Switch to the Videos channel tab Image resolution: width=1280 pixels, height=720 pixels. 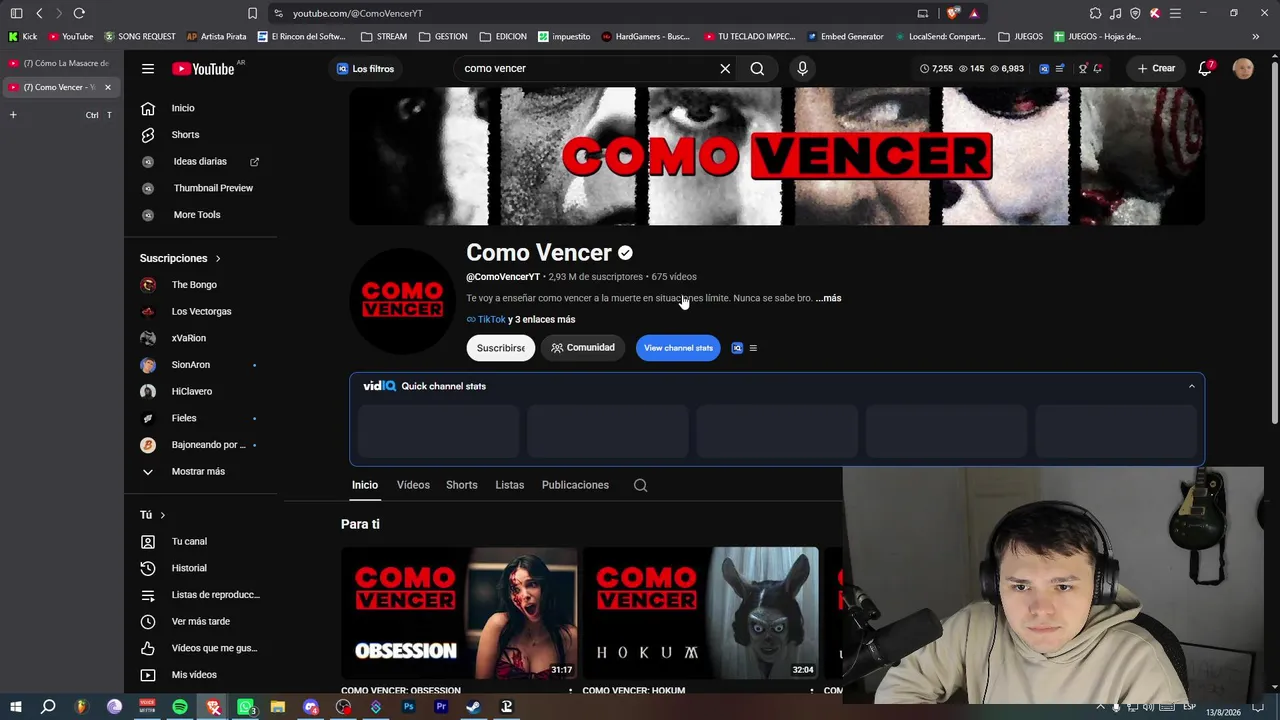413,485
